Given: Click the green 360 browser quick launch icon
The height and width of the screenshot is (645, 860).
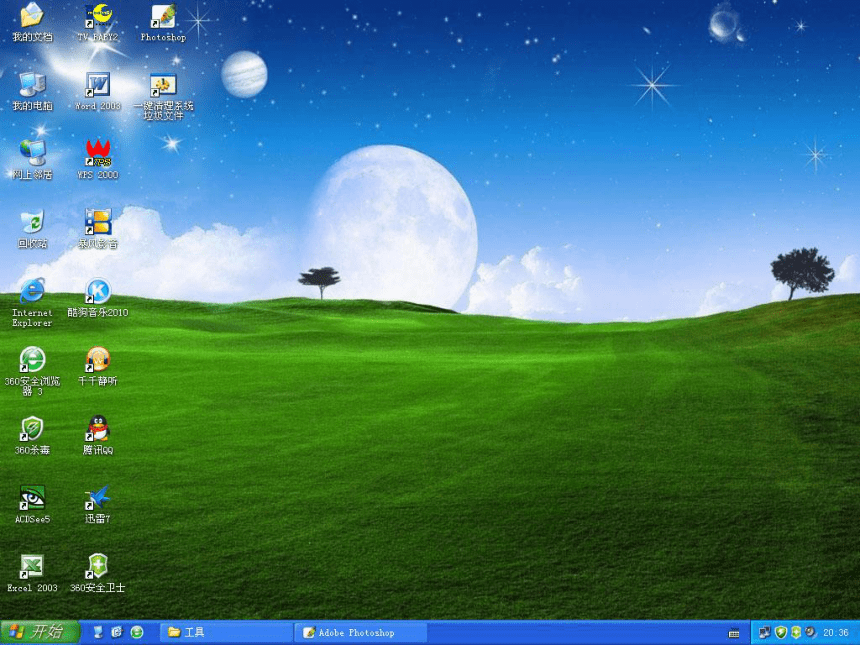Looking at the screenshot, I should click(x=137, y=632).
